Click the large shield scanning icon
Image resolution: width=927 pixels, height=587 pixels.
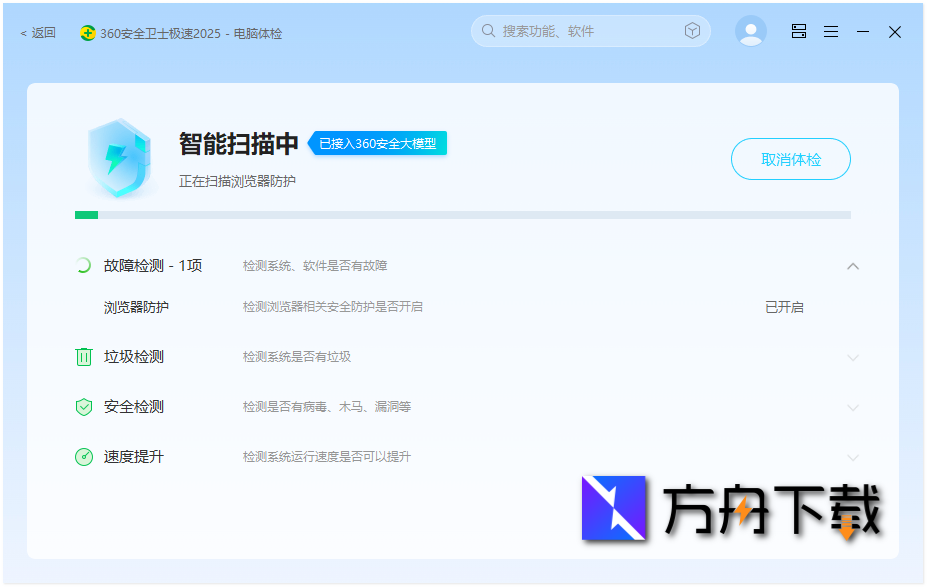[x=120, y=159]
